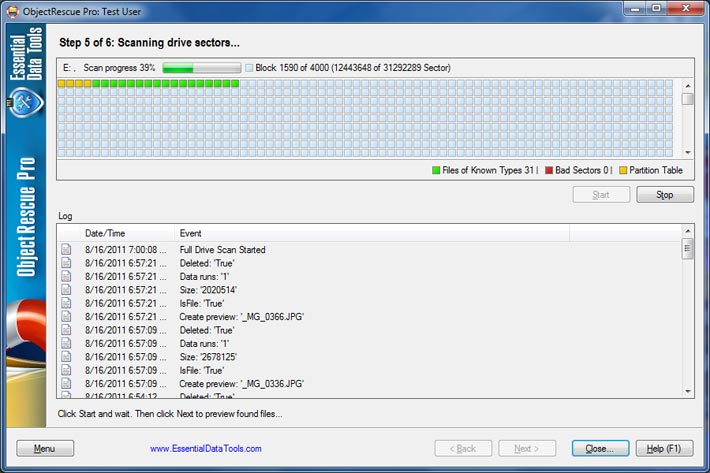Click the red Bad Sectors legend square

tap(549, 170)
